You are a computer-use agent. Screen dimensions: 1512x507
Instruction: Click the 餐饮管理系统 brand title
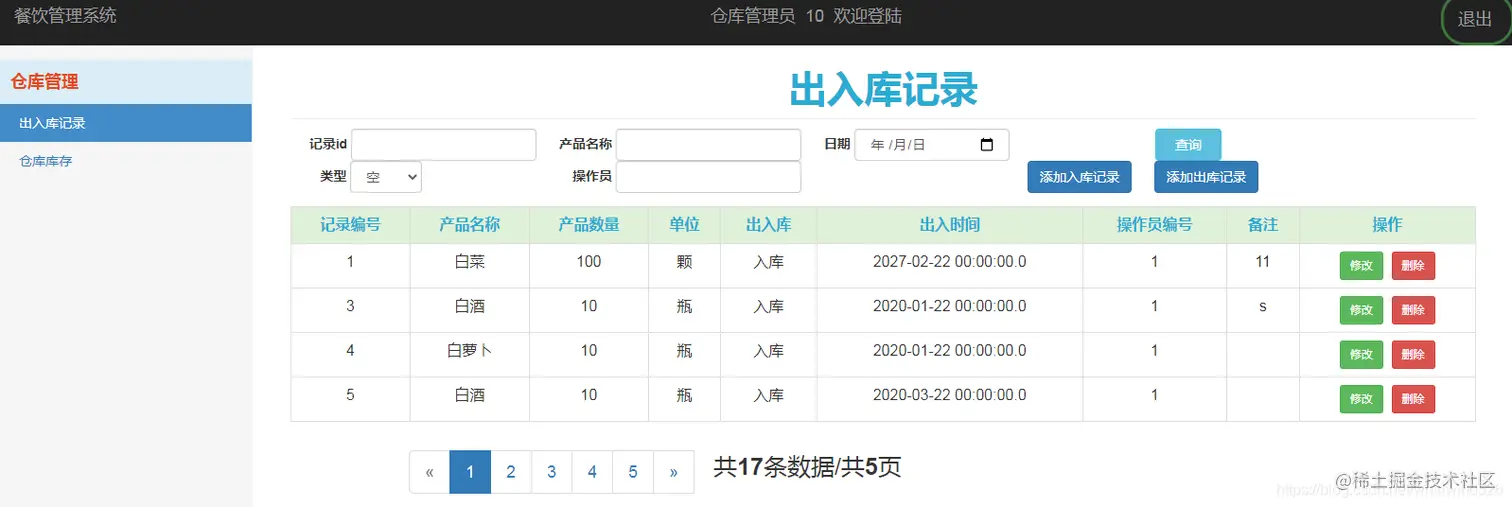65,16
